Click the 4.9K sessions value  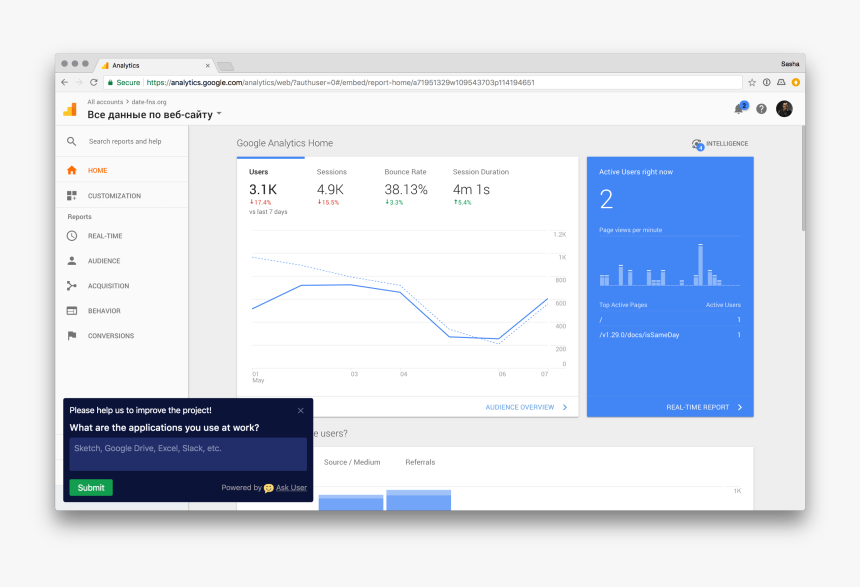coord(330,190)
